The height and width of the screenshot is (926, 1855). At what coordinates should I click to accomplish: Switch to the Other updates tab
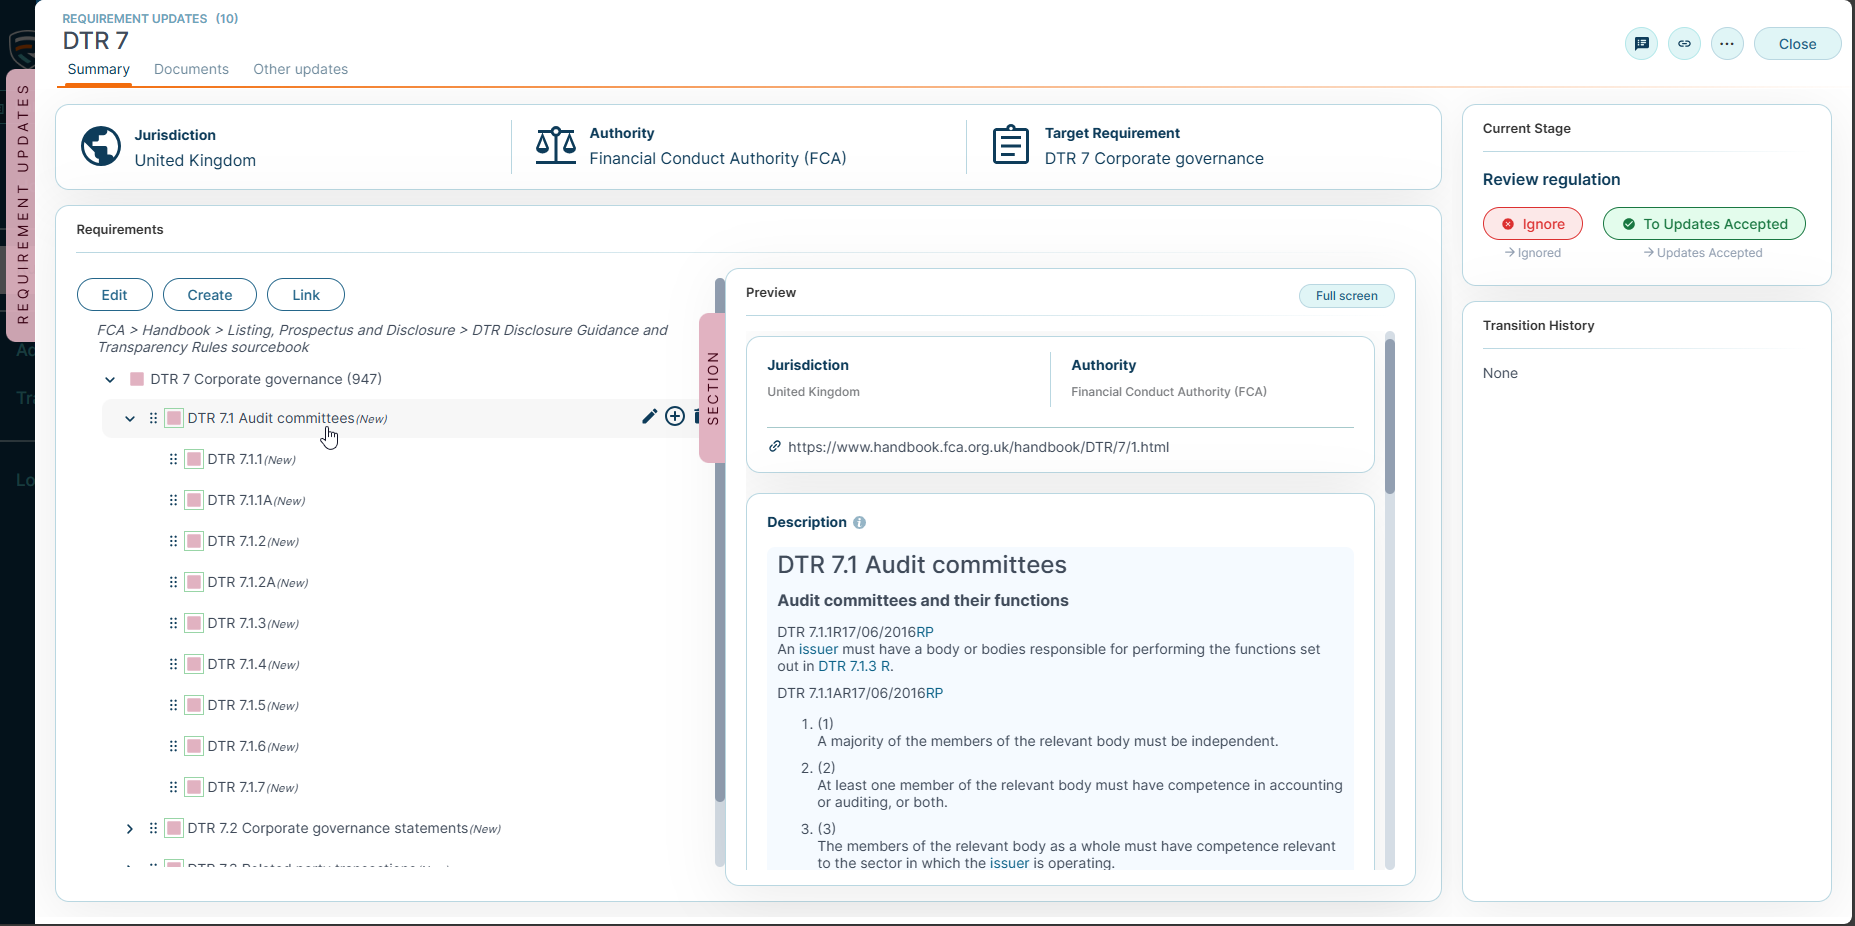click(x=300, y=69)
